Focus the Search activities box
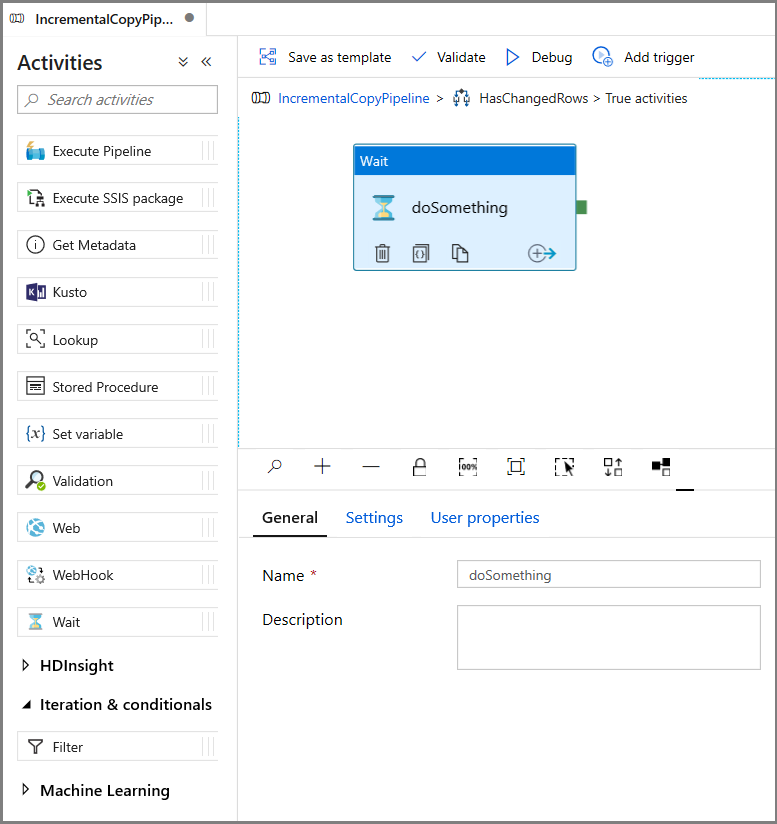The image size is (777, 824). coord(117,99)
